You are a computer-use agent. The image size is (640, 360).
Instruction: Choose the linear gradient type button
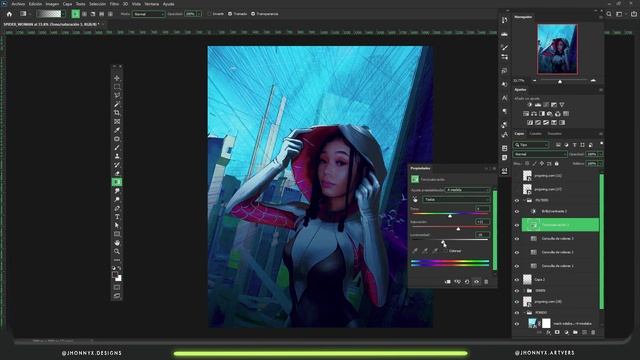tap(76, 14)
